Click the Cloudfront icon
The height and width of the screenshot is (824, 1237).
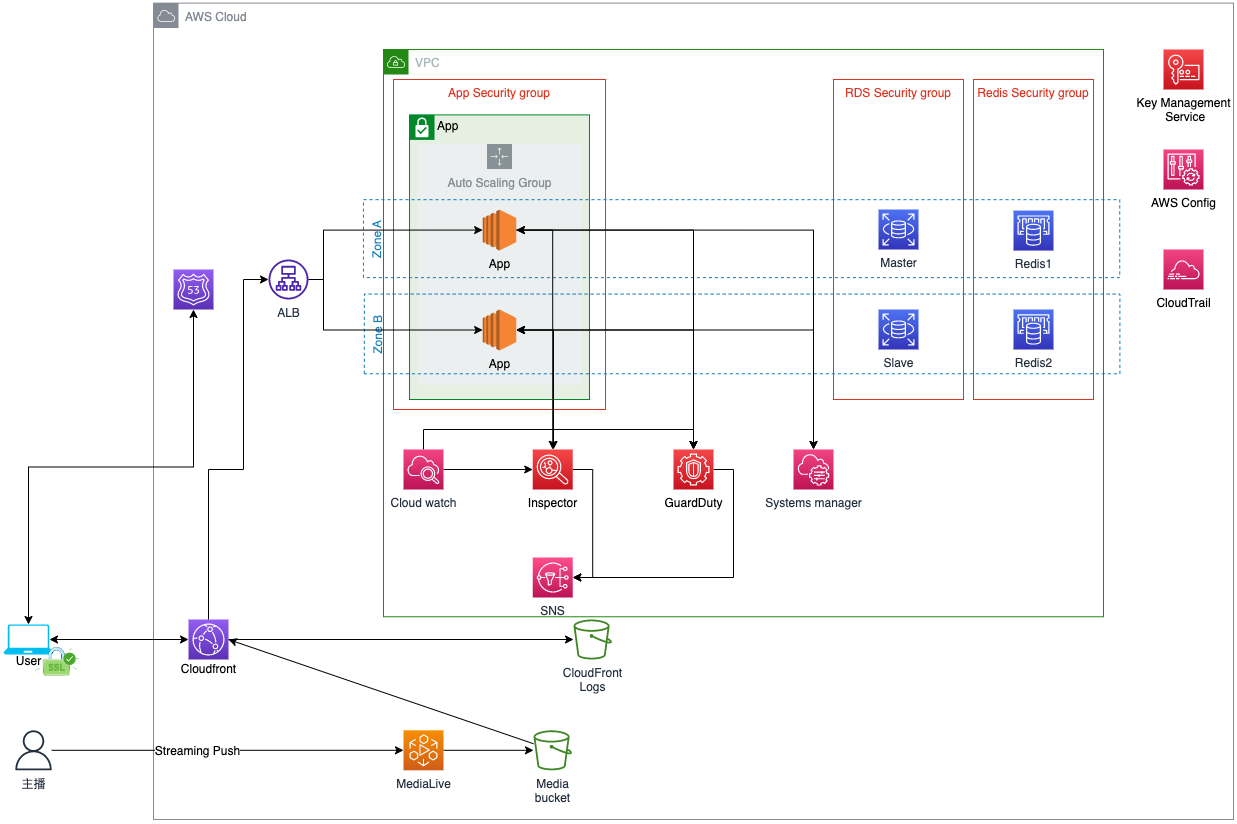click(x=208, y=639)
